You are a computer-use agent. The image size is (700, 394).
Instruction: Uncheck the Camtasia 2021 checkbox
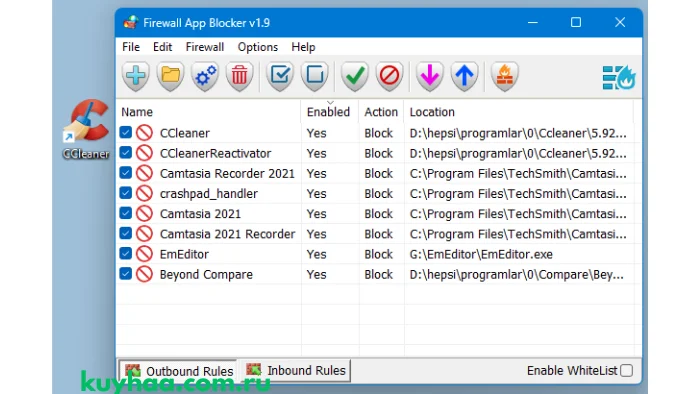pyautogui.click(x=125, y=213)
